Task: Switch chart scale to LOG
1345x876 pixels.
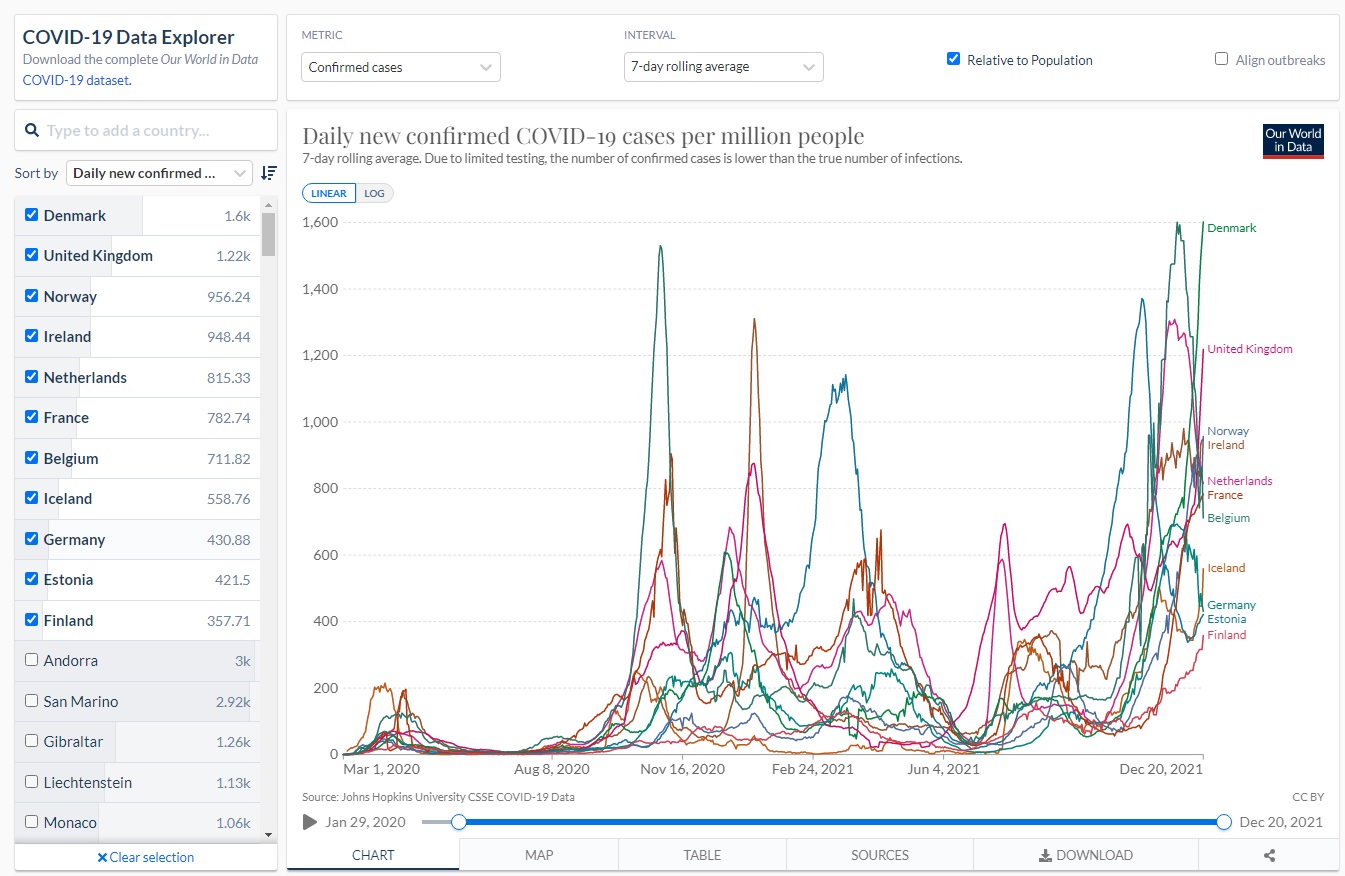Action: pyautogui.click(x=373, y=193)
